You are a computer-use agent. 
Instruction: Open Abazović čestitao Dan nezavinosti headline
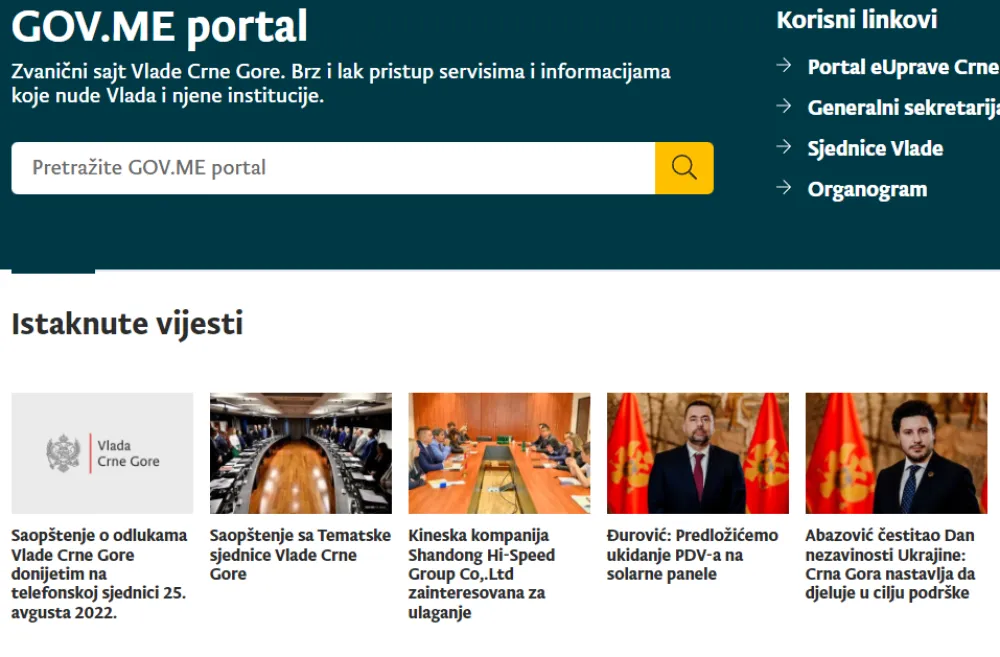890,564
